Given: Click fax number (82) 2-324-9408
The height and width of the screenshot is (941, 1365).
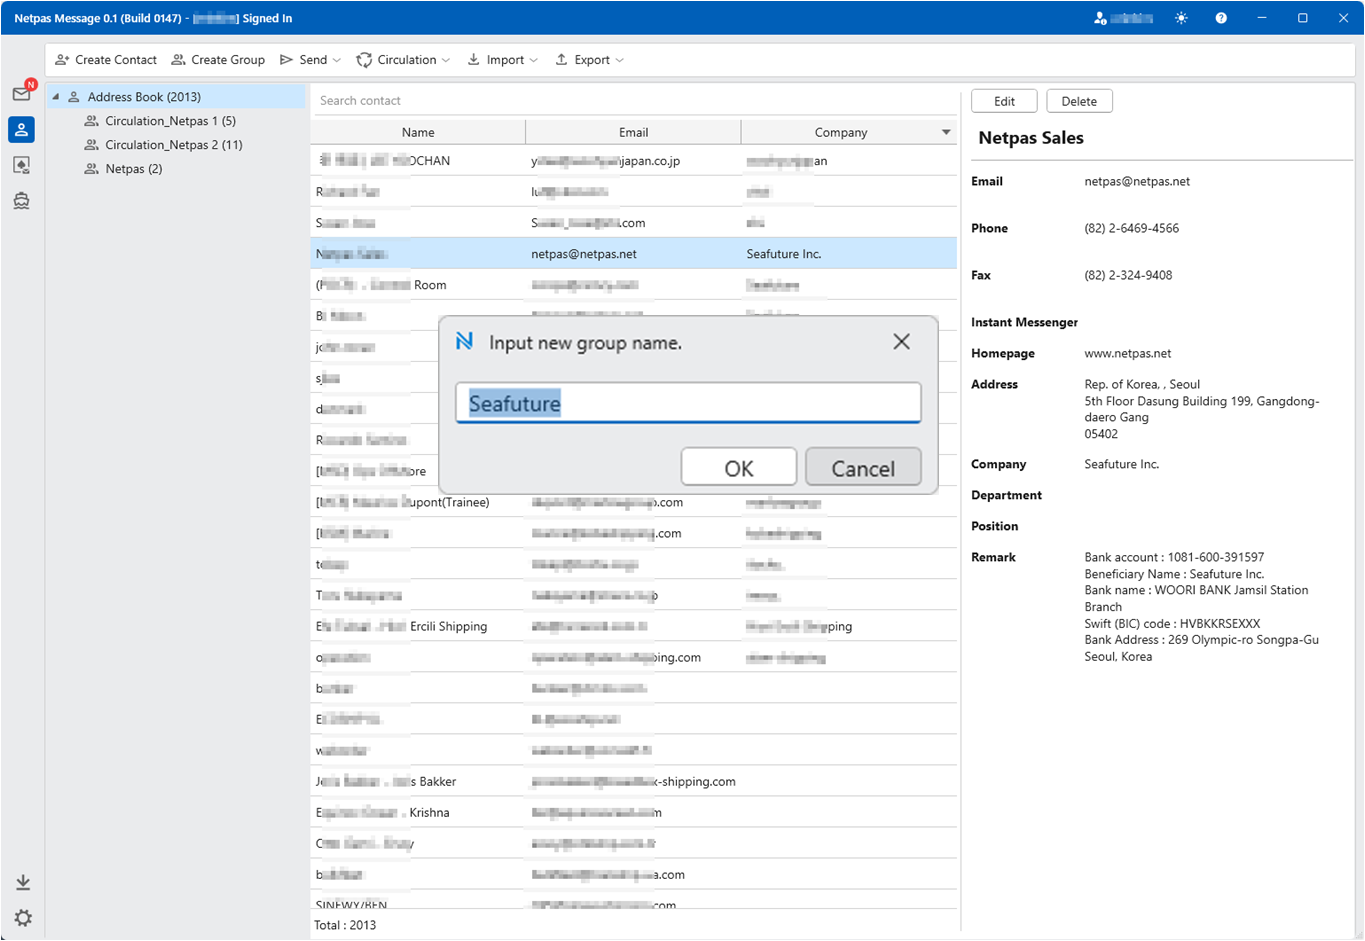Looking at the screenshot, I should click(x=1128, y=276).
